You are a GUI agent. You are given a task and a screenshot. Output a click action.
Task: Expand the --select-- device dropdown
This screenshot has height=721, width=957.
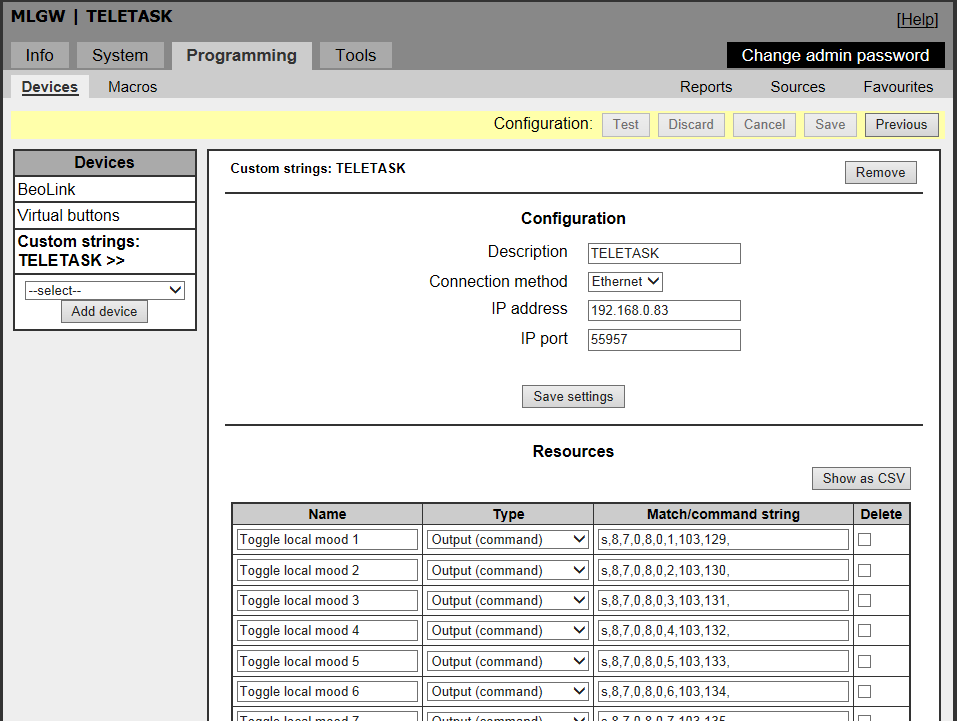point(105,290)
